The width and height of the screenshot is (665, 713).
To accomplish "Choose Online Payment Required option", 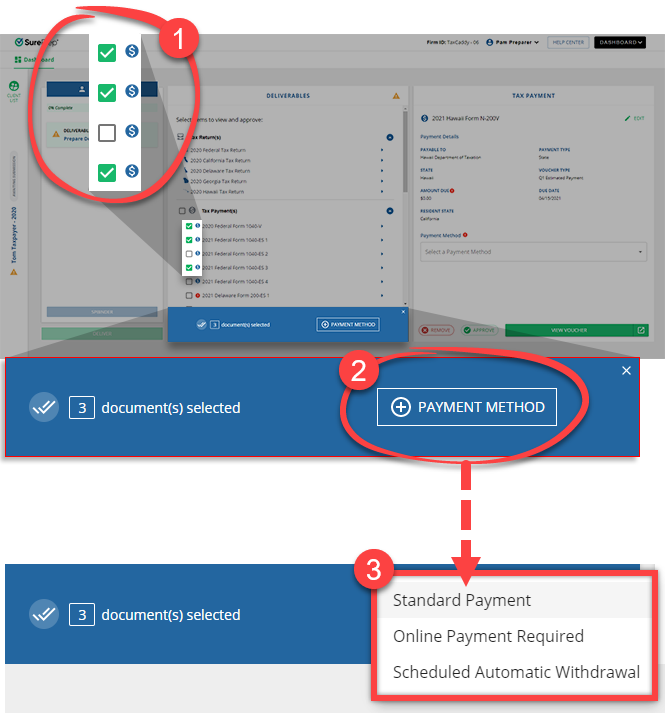I will click(x=515, y=636).
